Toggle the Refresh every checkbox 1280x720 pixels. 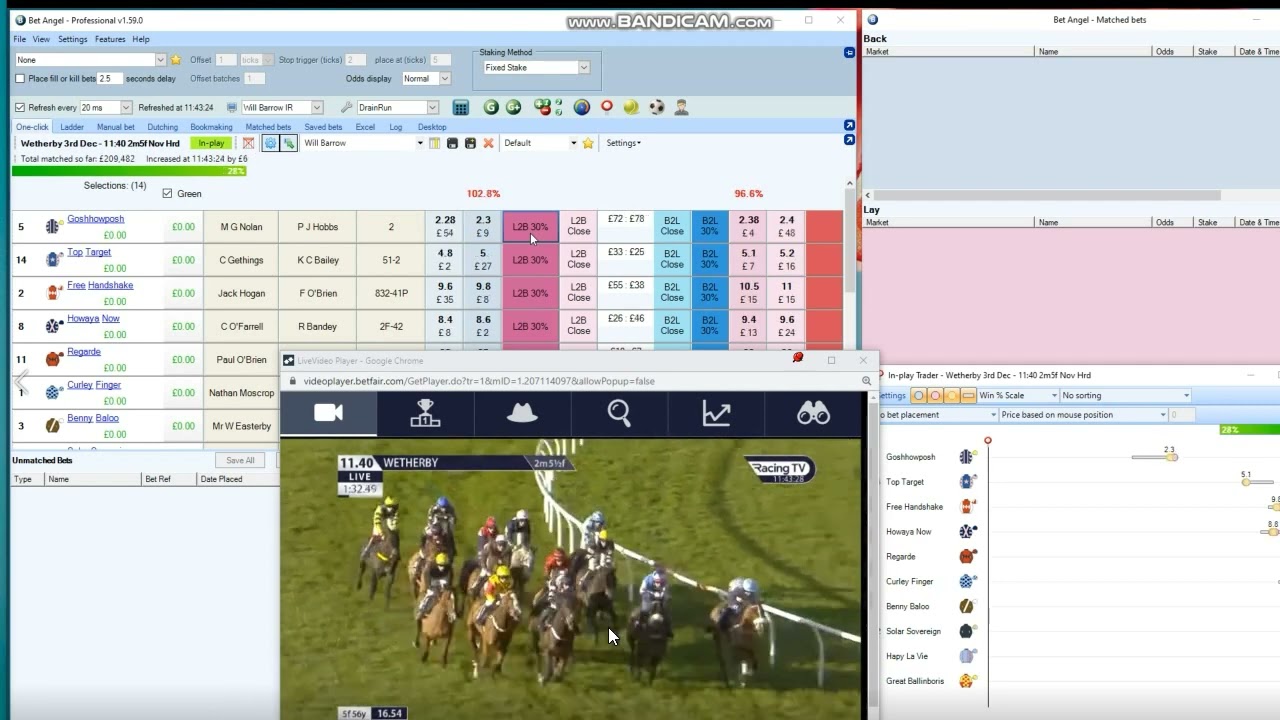click(x=20, y=107)
